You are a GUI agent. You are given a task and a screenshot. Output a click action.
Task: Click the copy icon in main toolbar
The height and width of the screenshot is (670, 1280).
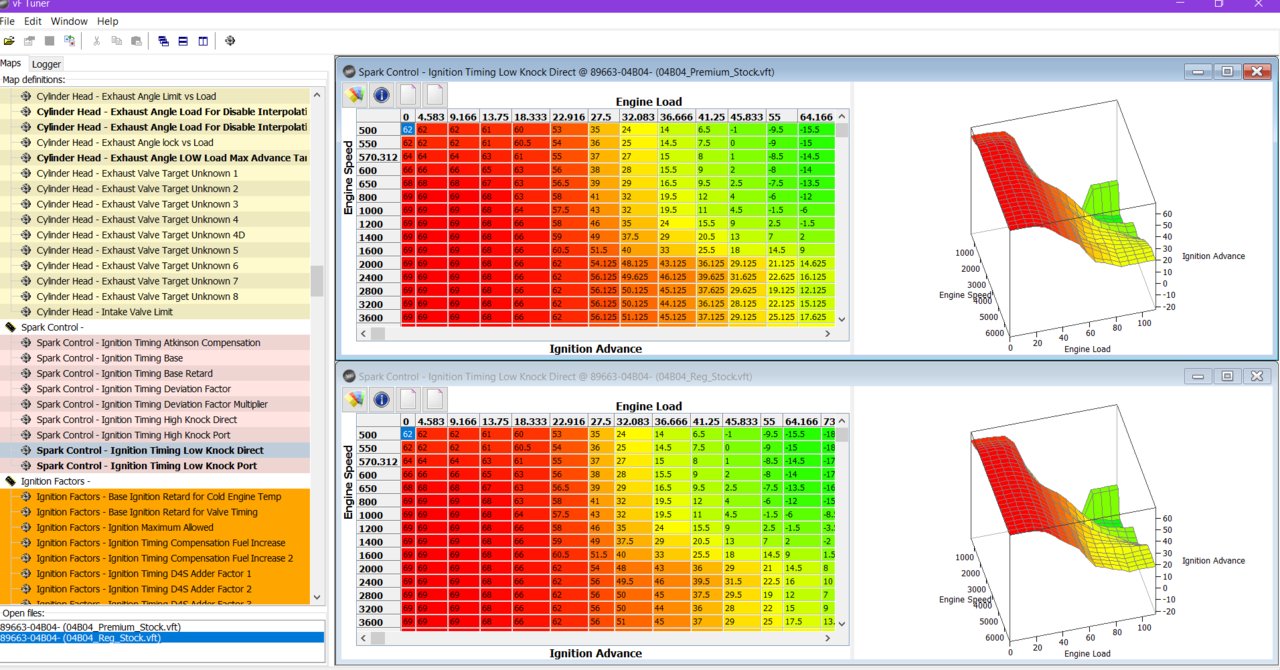[116, 41]
